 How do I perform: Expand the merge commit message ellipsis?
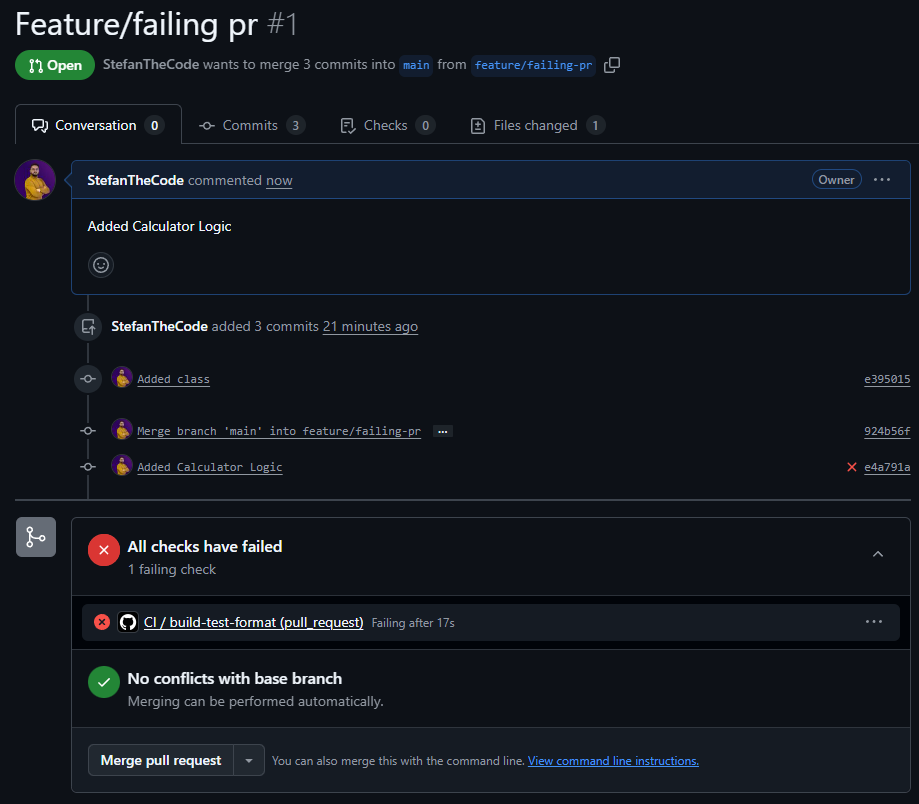coord(442,430)
